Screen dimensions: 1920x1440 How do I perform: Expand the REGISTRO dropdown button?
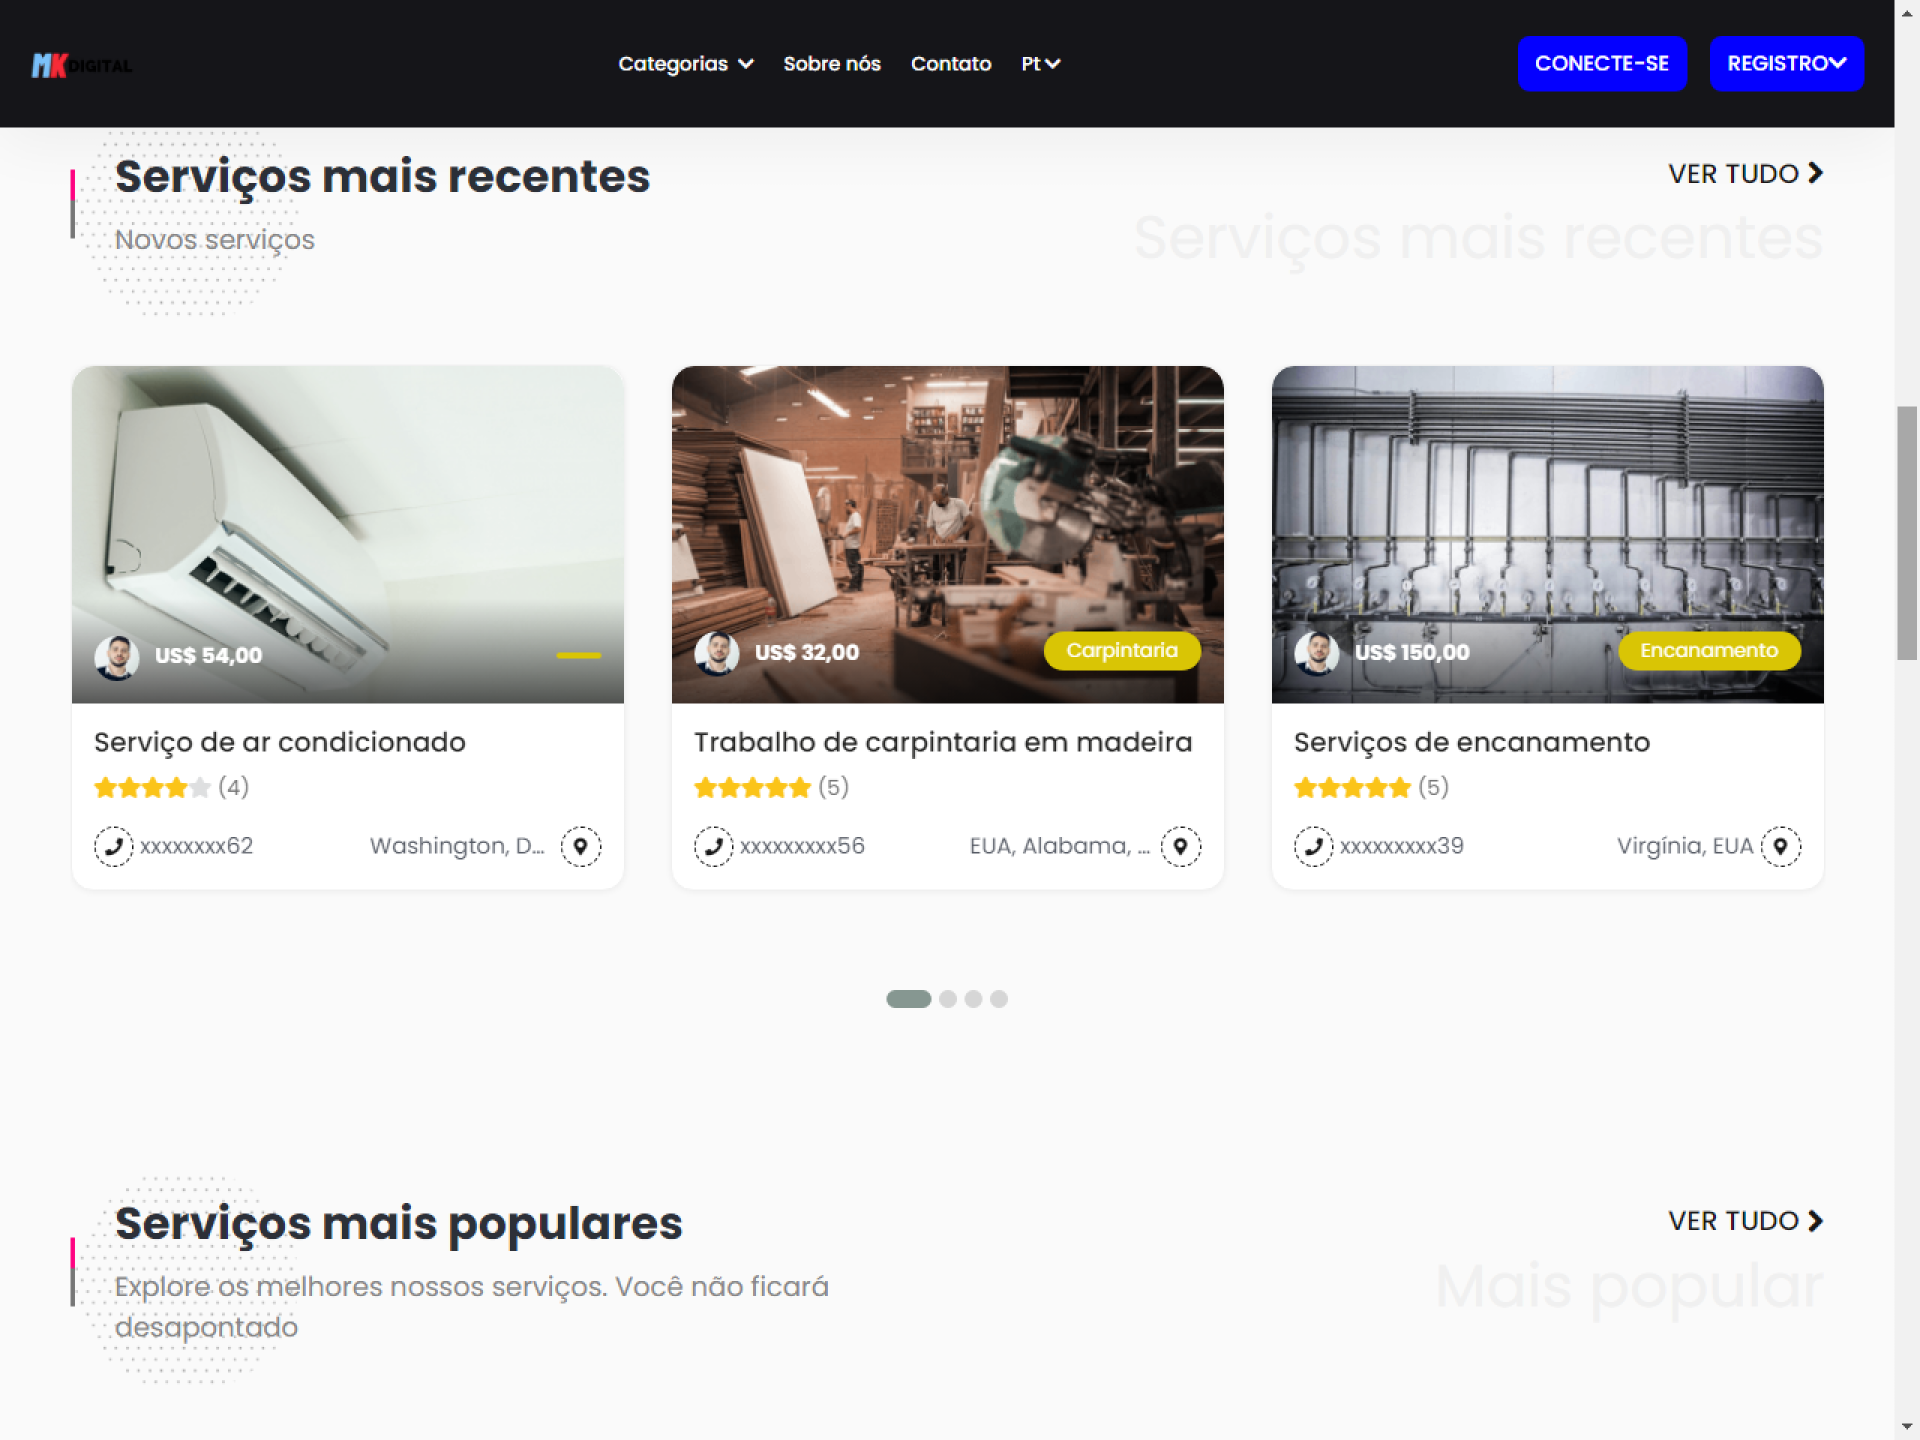tap(1786, 64)
